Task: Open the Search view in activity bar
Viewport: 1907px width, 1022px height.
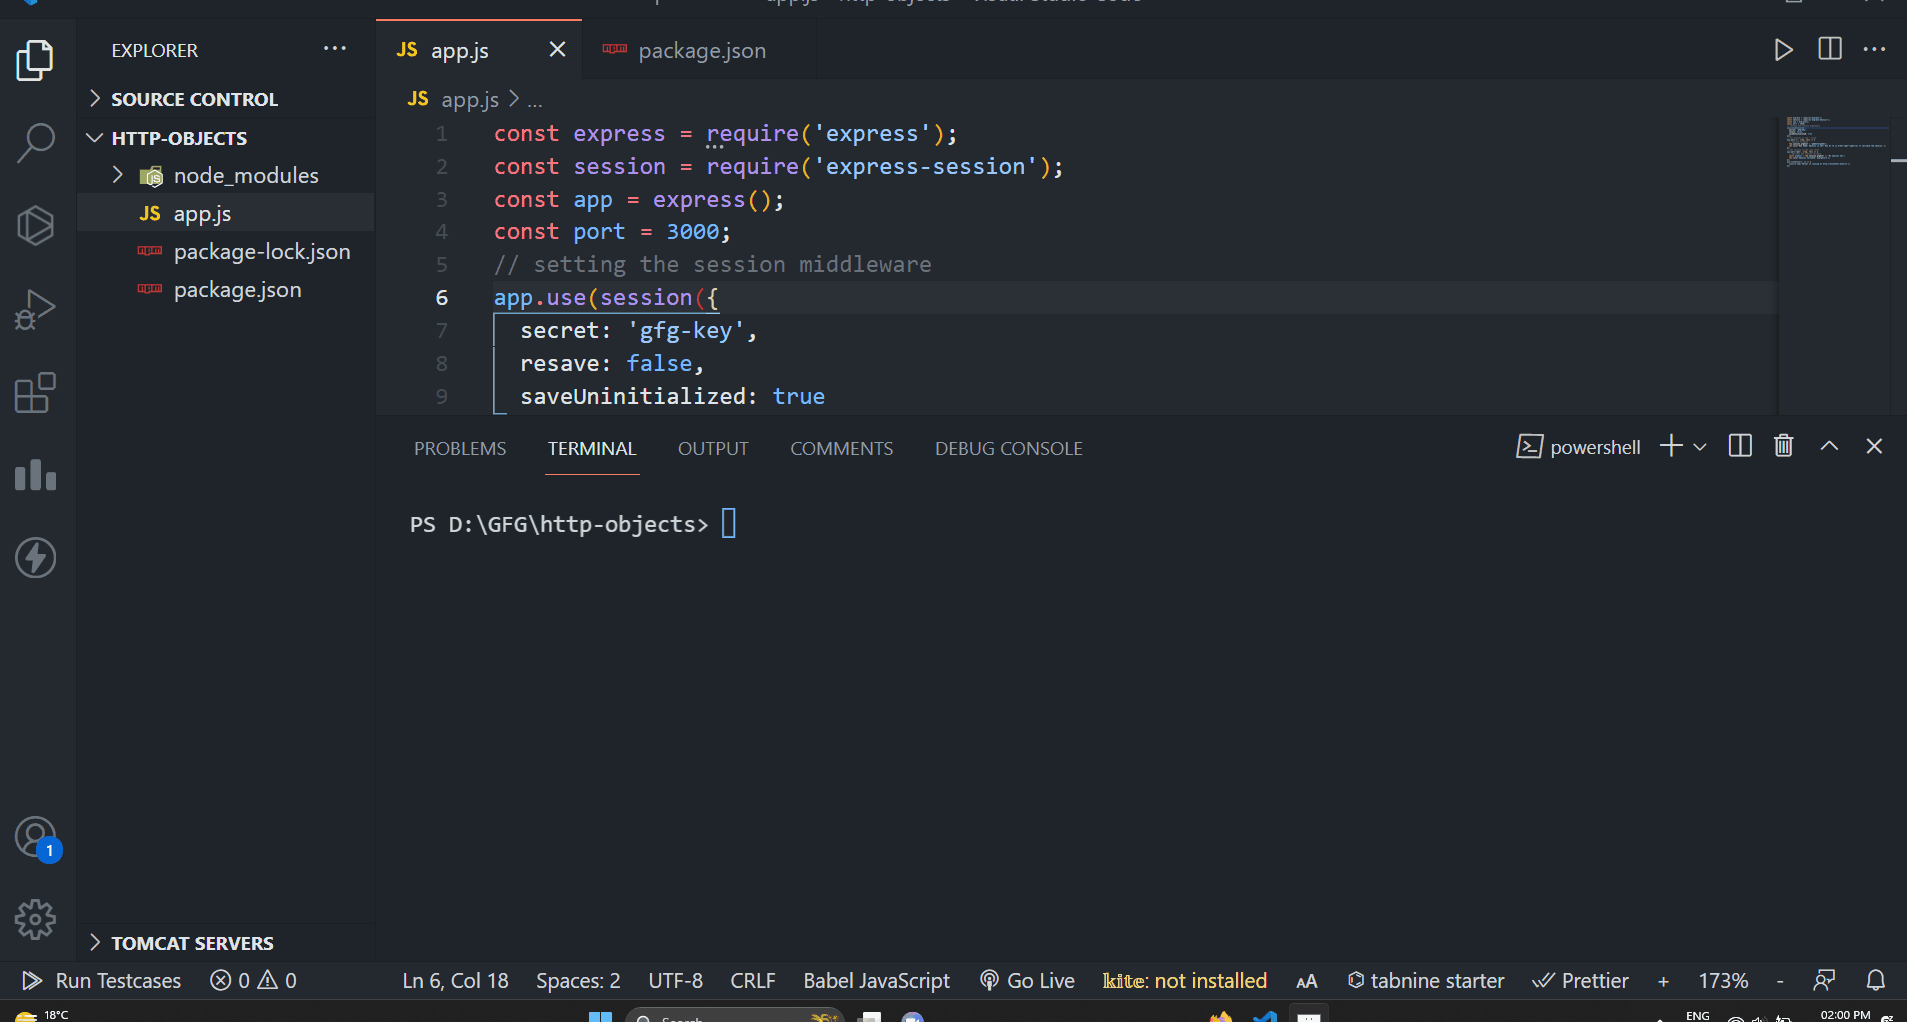Action: (36, 142)
